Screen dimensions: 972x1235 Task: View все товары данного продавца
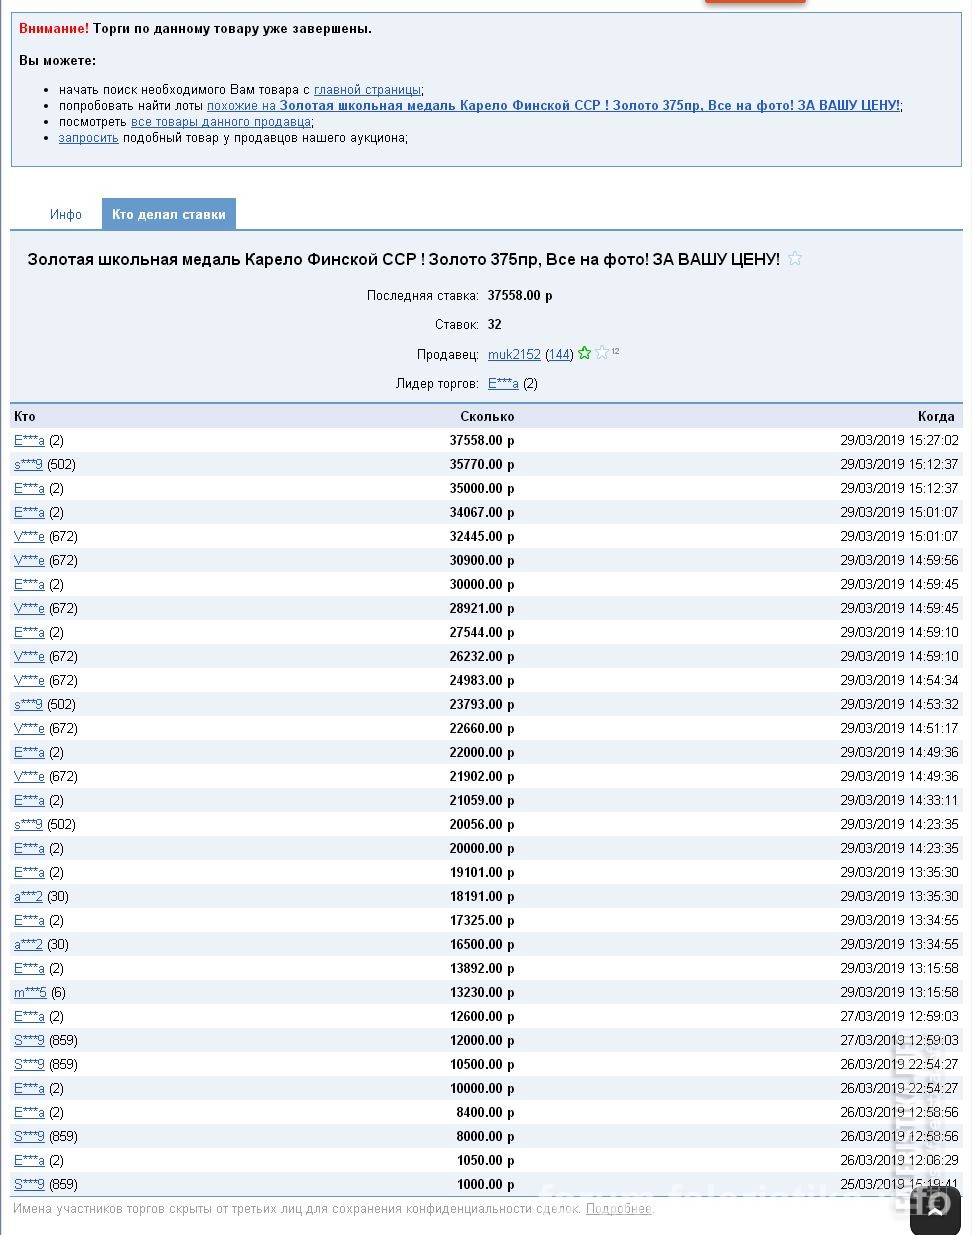tap(221, 121)
